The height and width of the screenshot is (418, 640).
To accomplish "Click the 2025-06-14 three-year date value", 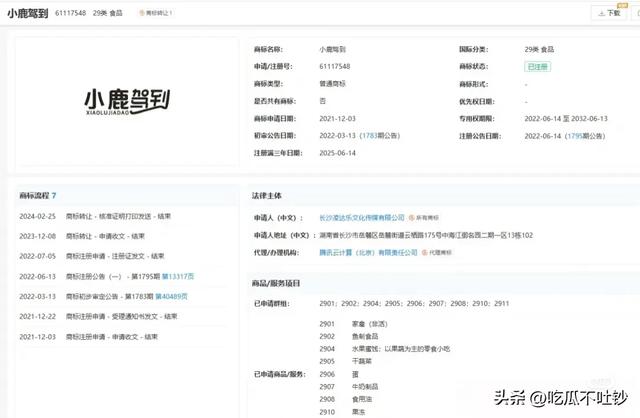I will [x=338, y=153].
